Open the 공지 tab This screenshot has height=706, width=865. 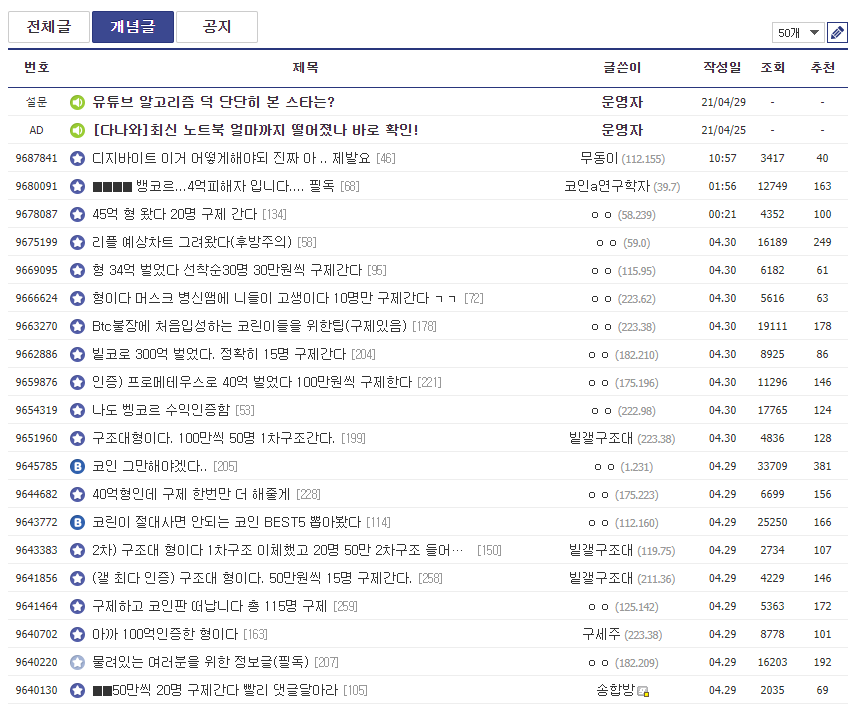(217, 26)
